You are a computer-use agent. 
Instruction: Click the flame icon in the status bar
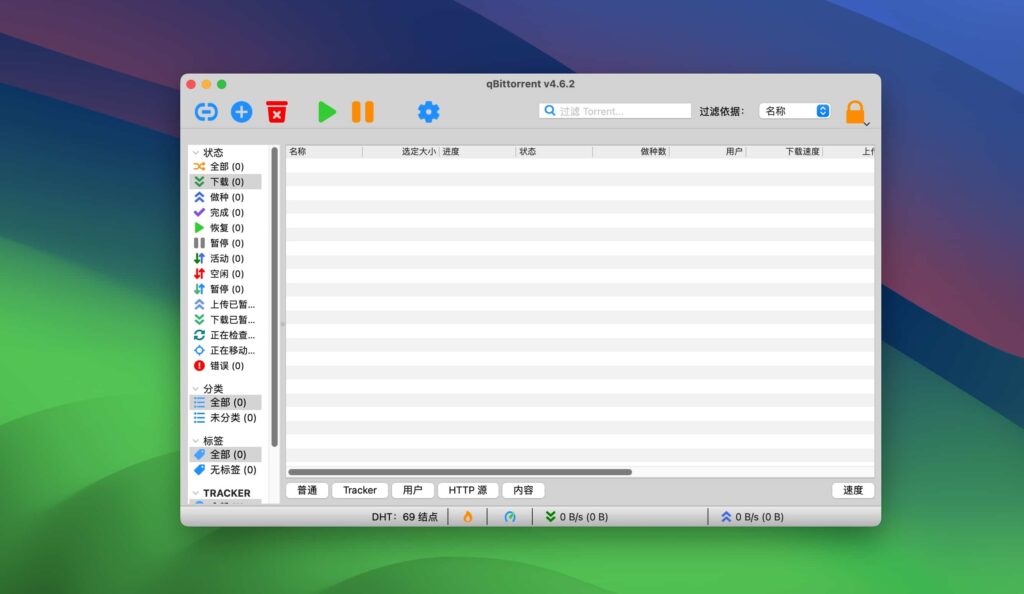pyautogui.click(x=467, y=516)
